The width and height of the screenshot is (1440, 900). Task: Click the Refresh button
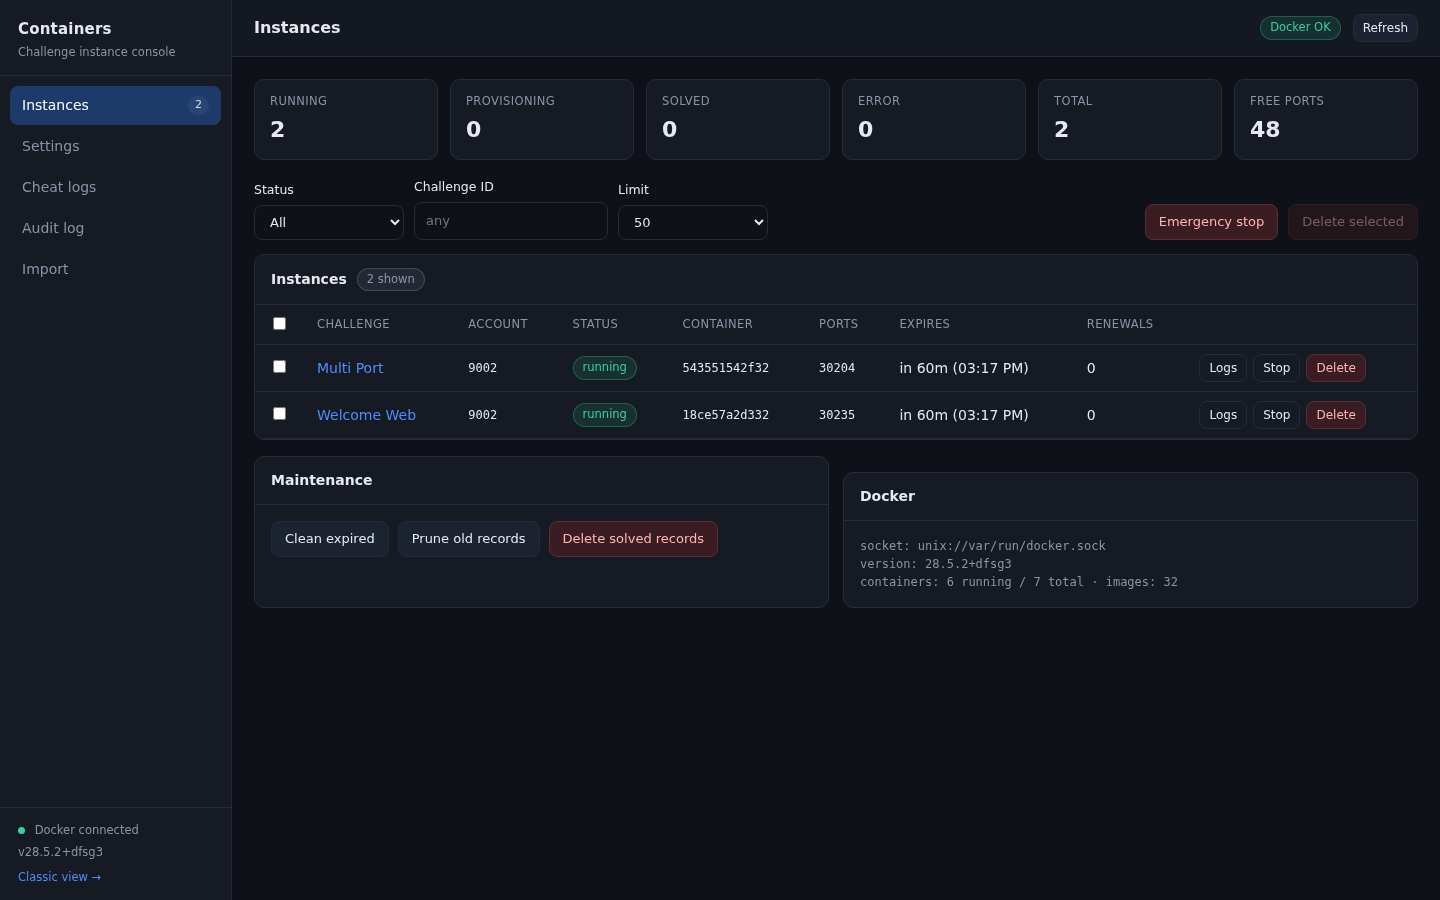coord(1385,28)
